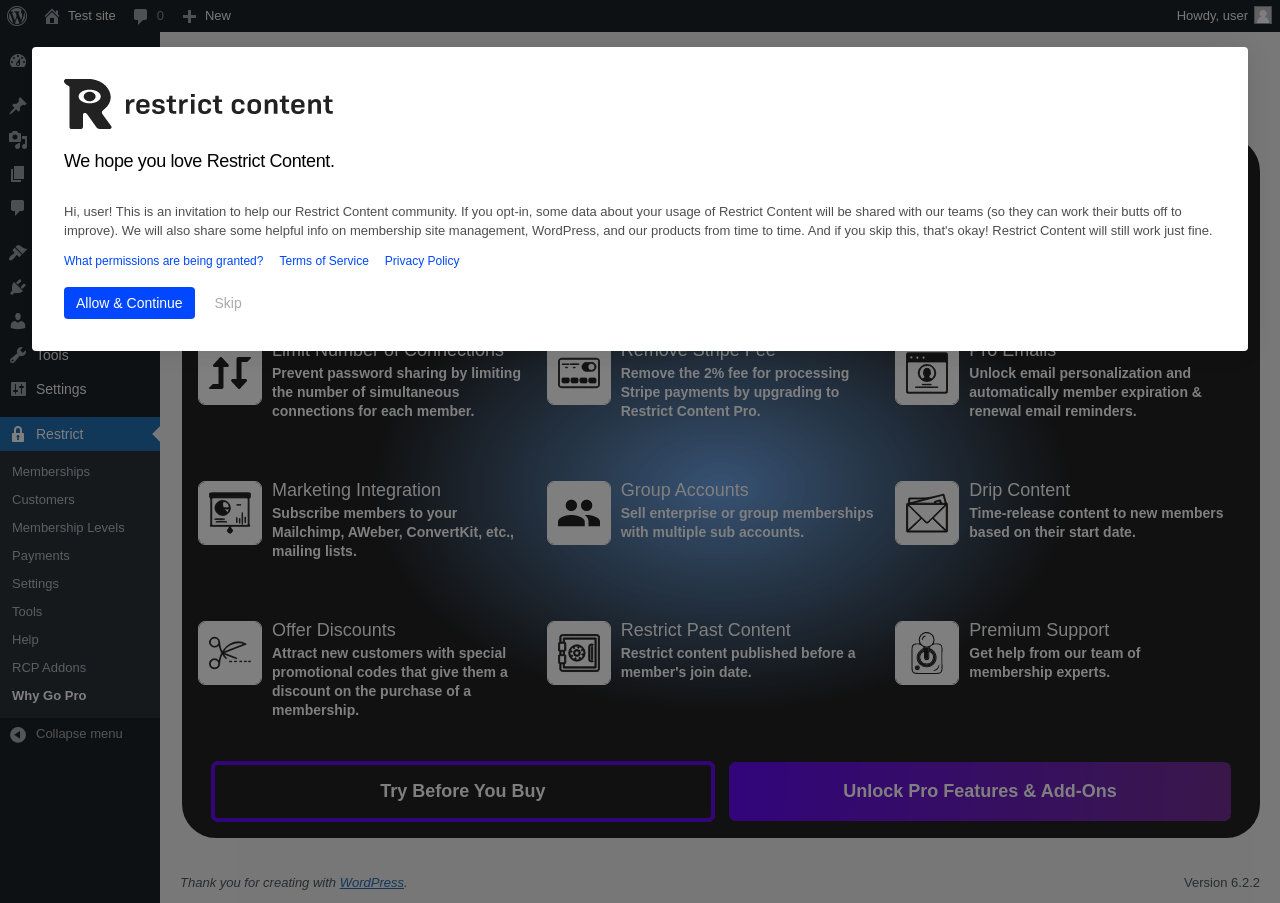Open Tools under the Restrict submenu

click(x=27, y=612)
